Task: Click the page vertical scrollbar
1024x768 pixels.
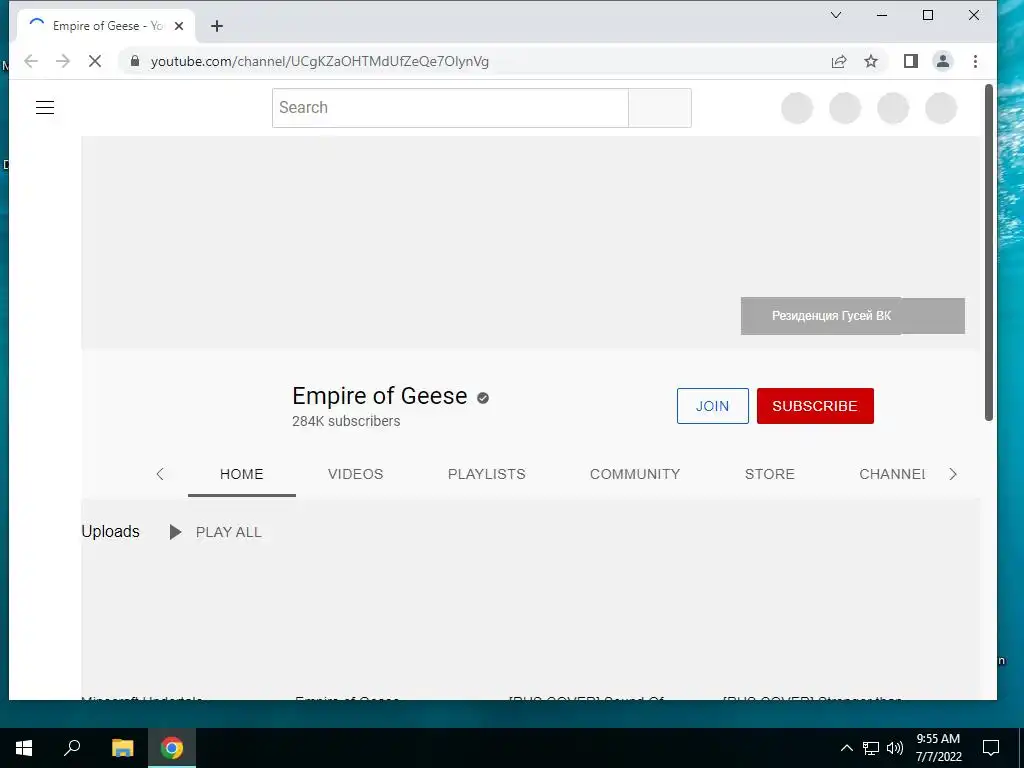Action: [989, 253]
